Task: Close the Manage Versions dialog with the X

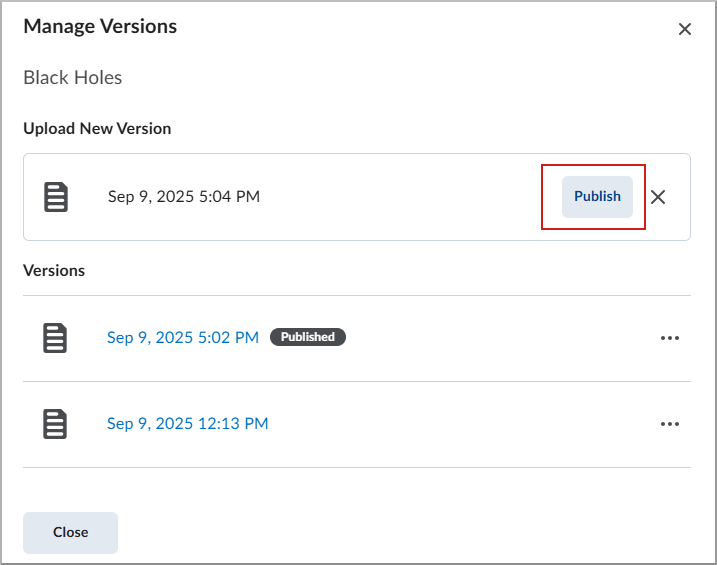Action: coord(685,29)
